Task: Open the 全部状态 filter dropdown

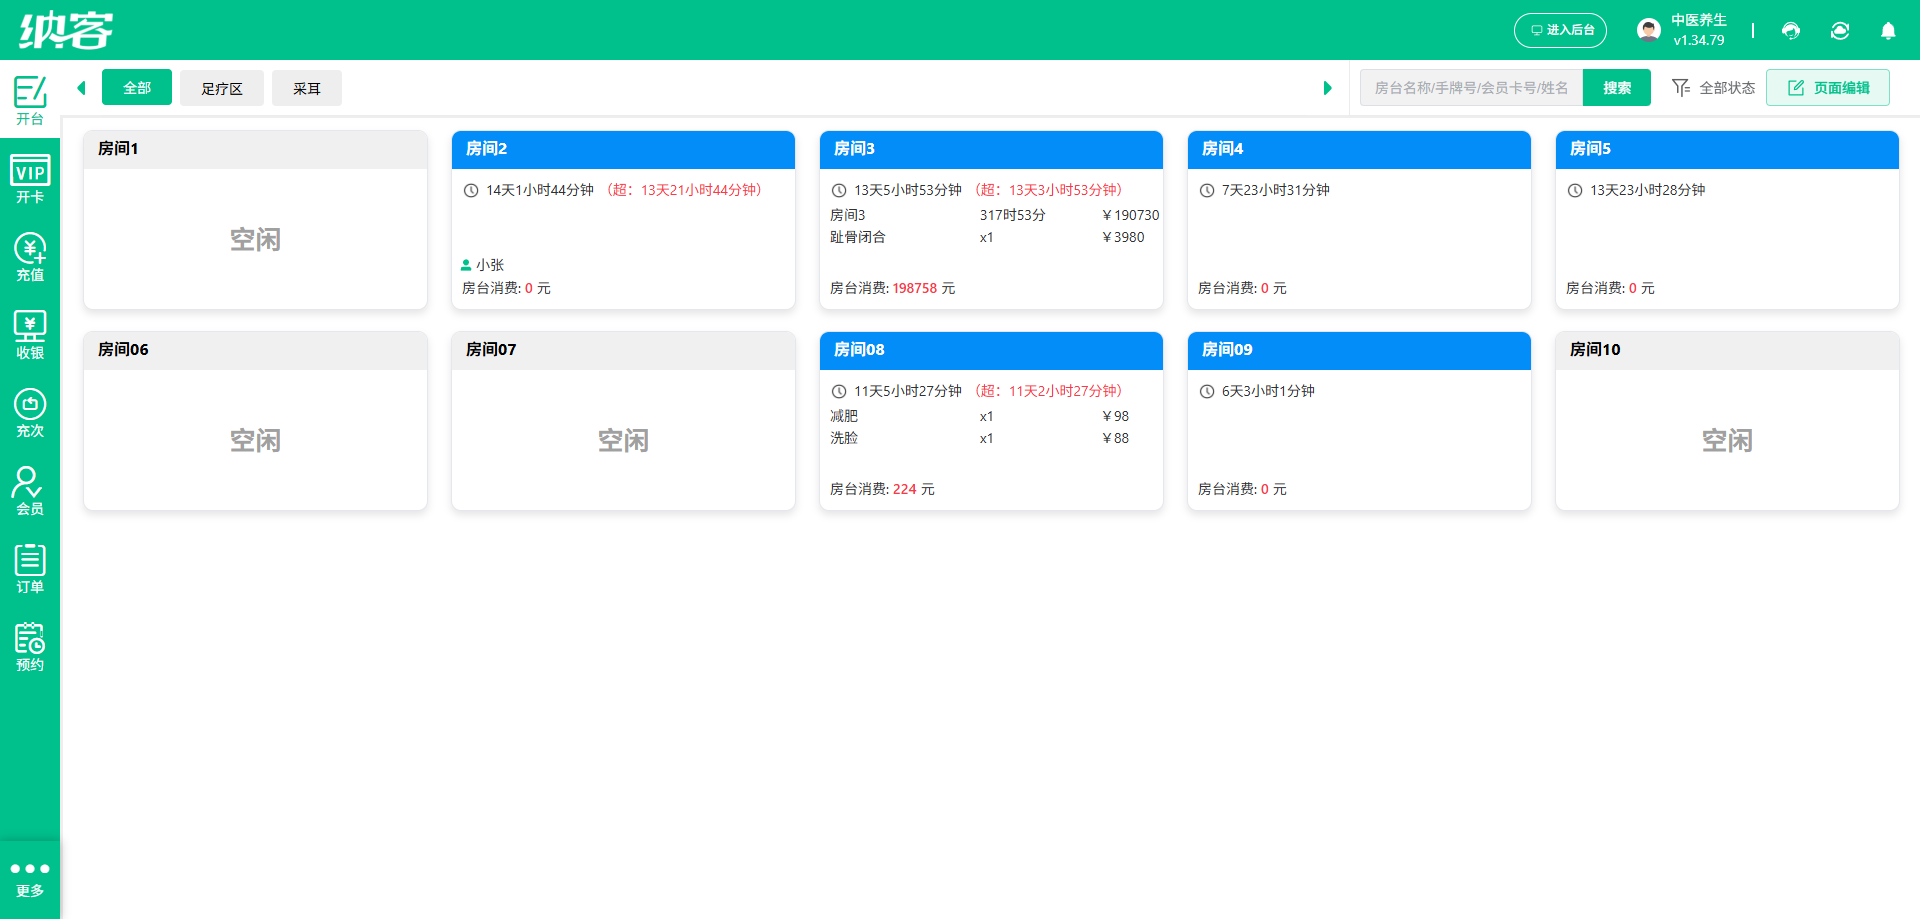Action: (x=1714, y=88)
